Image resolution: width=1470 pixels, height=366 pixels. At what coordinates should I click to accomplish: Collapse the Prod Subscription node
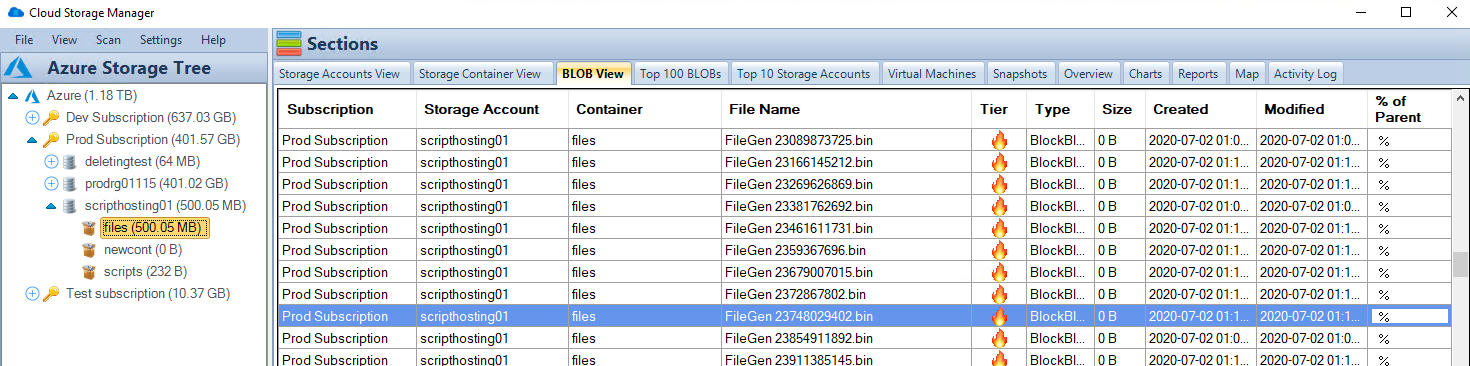(x=32, y=140)
